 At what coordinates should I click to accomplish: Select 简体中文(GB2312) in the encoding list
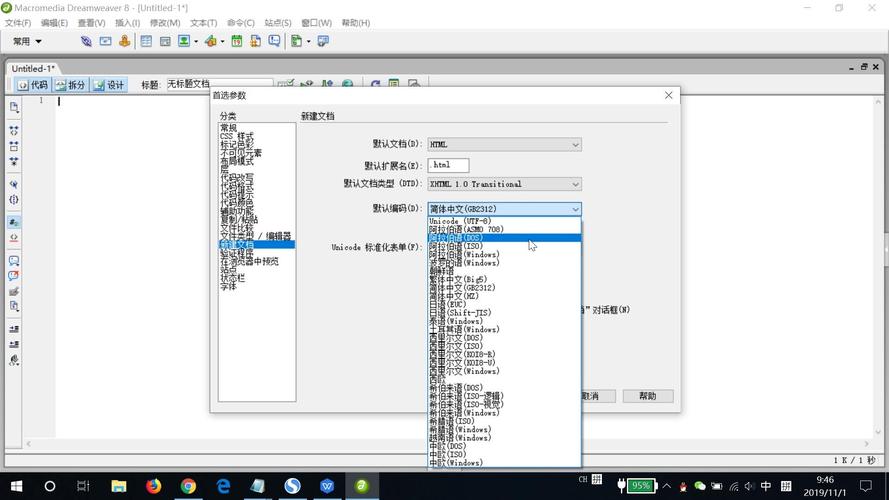pos(504,288)
